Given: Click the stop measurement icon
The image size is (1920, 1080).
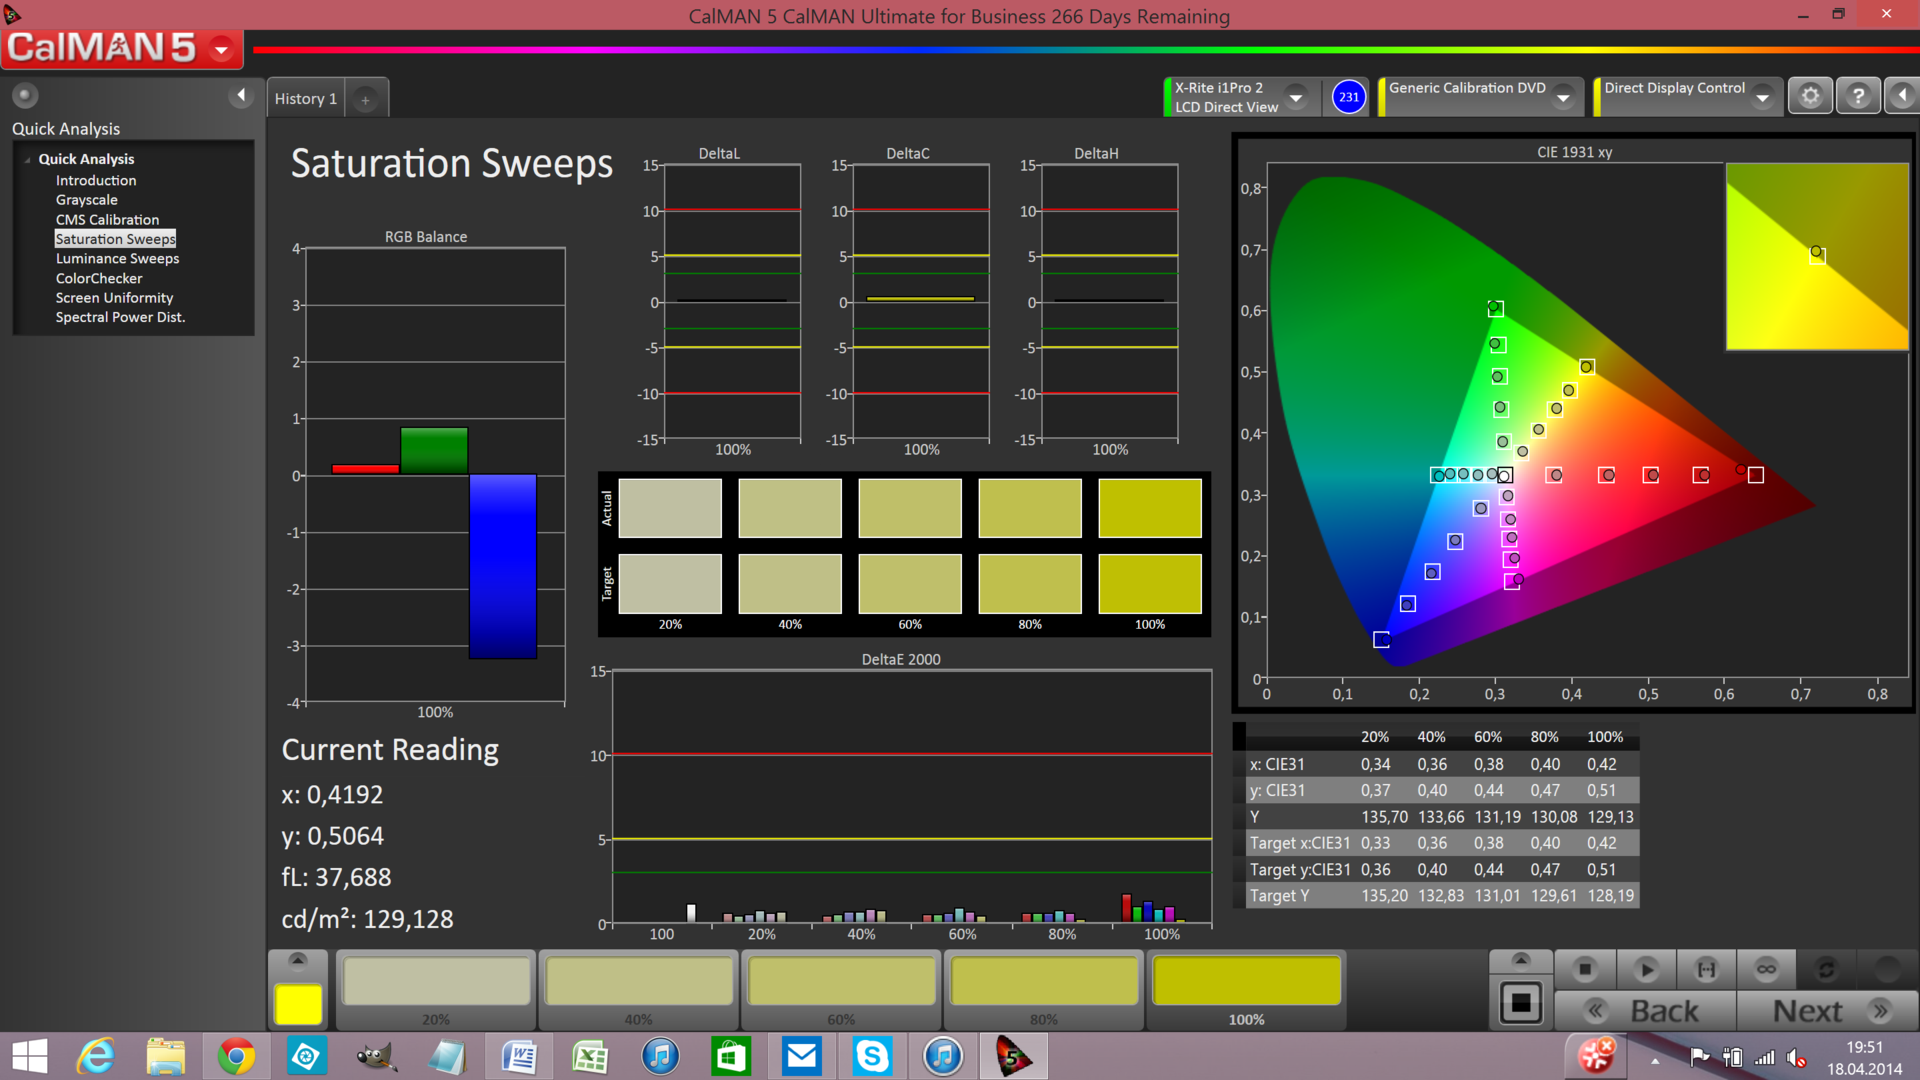Looking at the screenshot, I should pyautogui.click(x=1585, y=969).
